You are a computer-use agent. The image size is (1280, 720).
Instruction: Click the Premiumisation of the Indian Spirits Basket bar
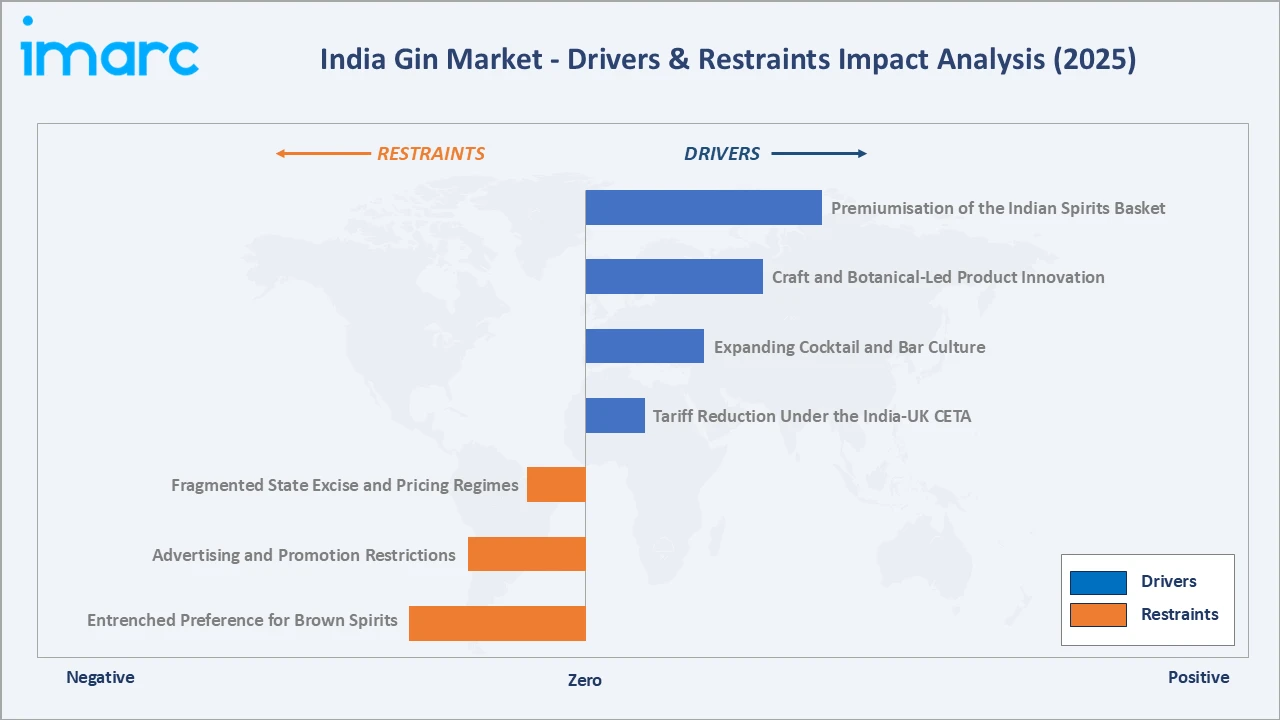(704, 208)
